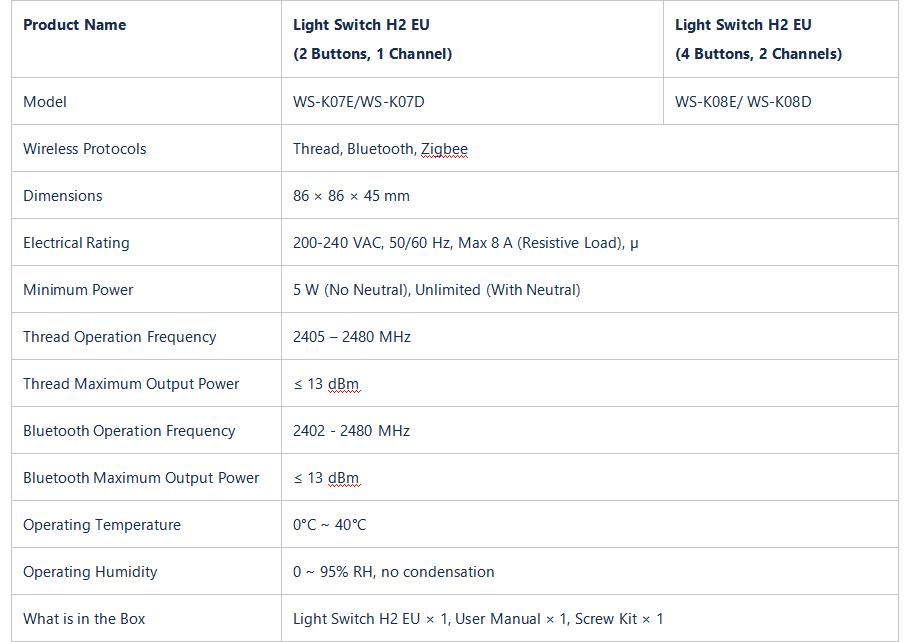Select the WS-K08E/ WS-K08D model cell

pyautogui.click(x=743, y=102)
